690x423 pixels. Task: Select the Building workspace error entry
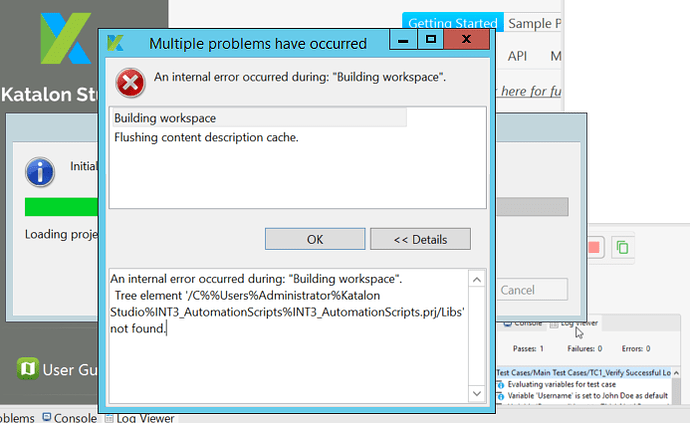(x=260, y=118)
